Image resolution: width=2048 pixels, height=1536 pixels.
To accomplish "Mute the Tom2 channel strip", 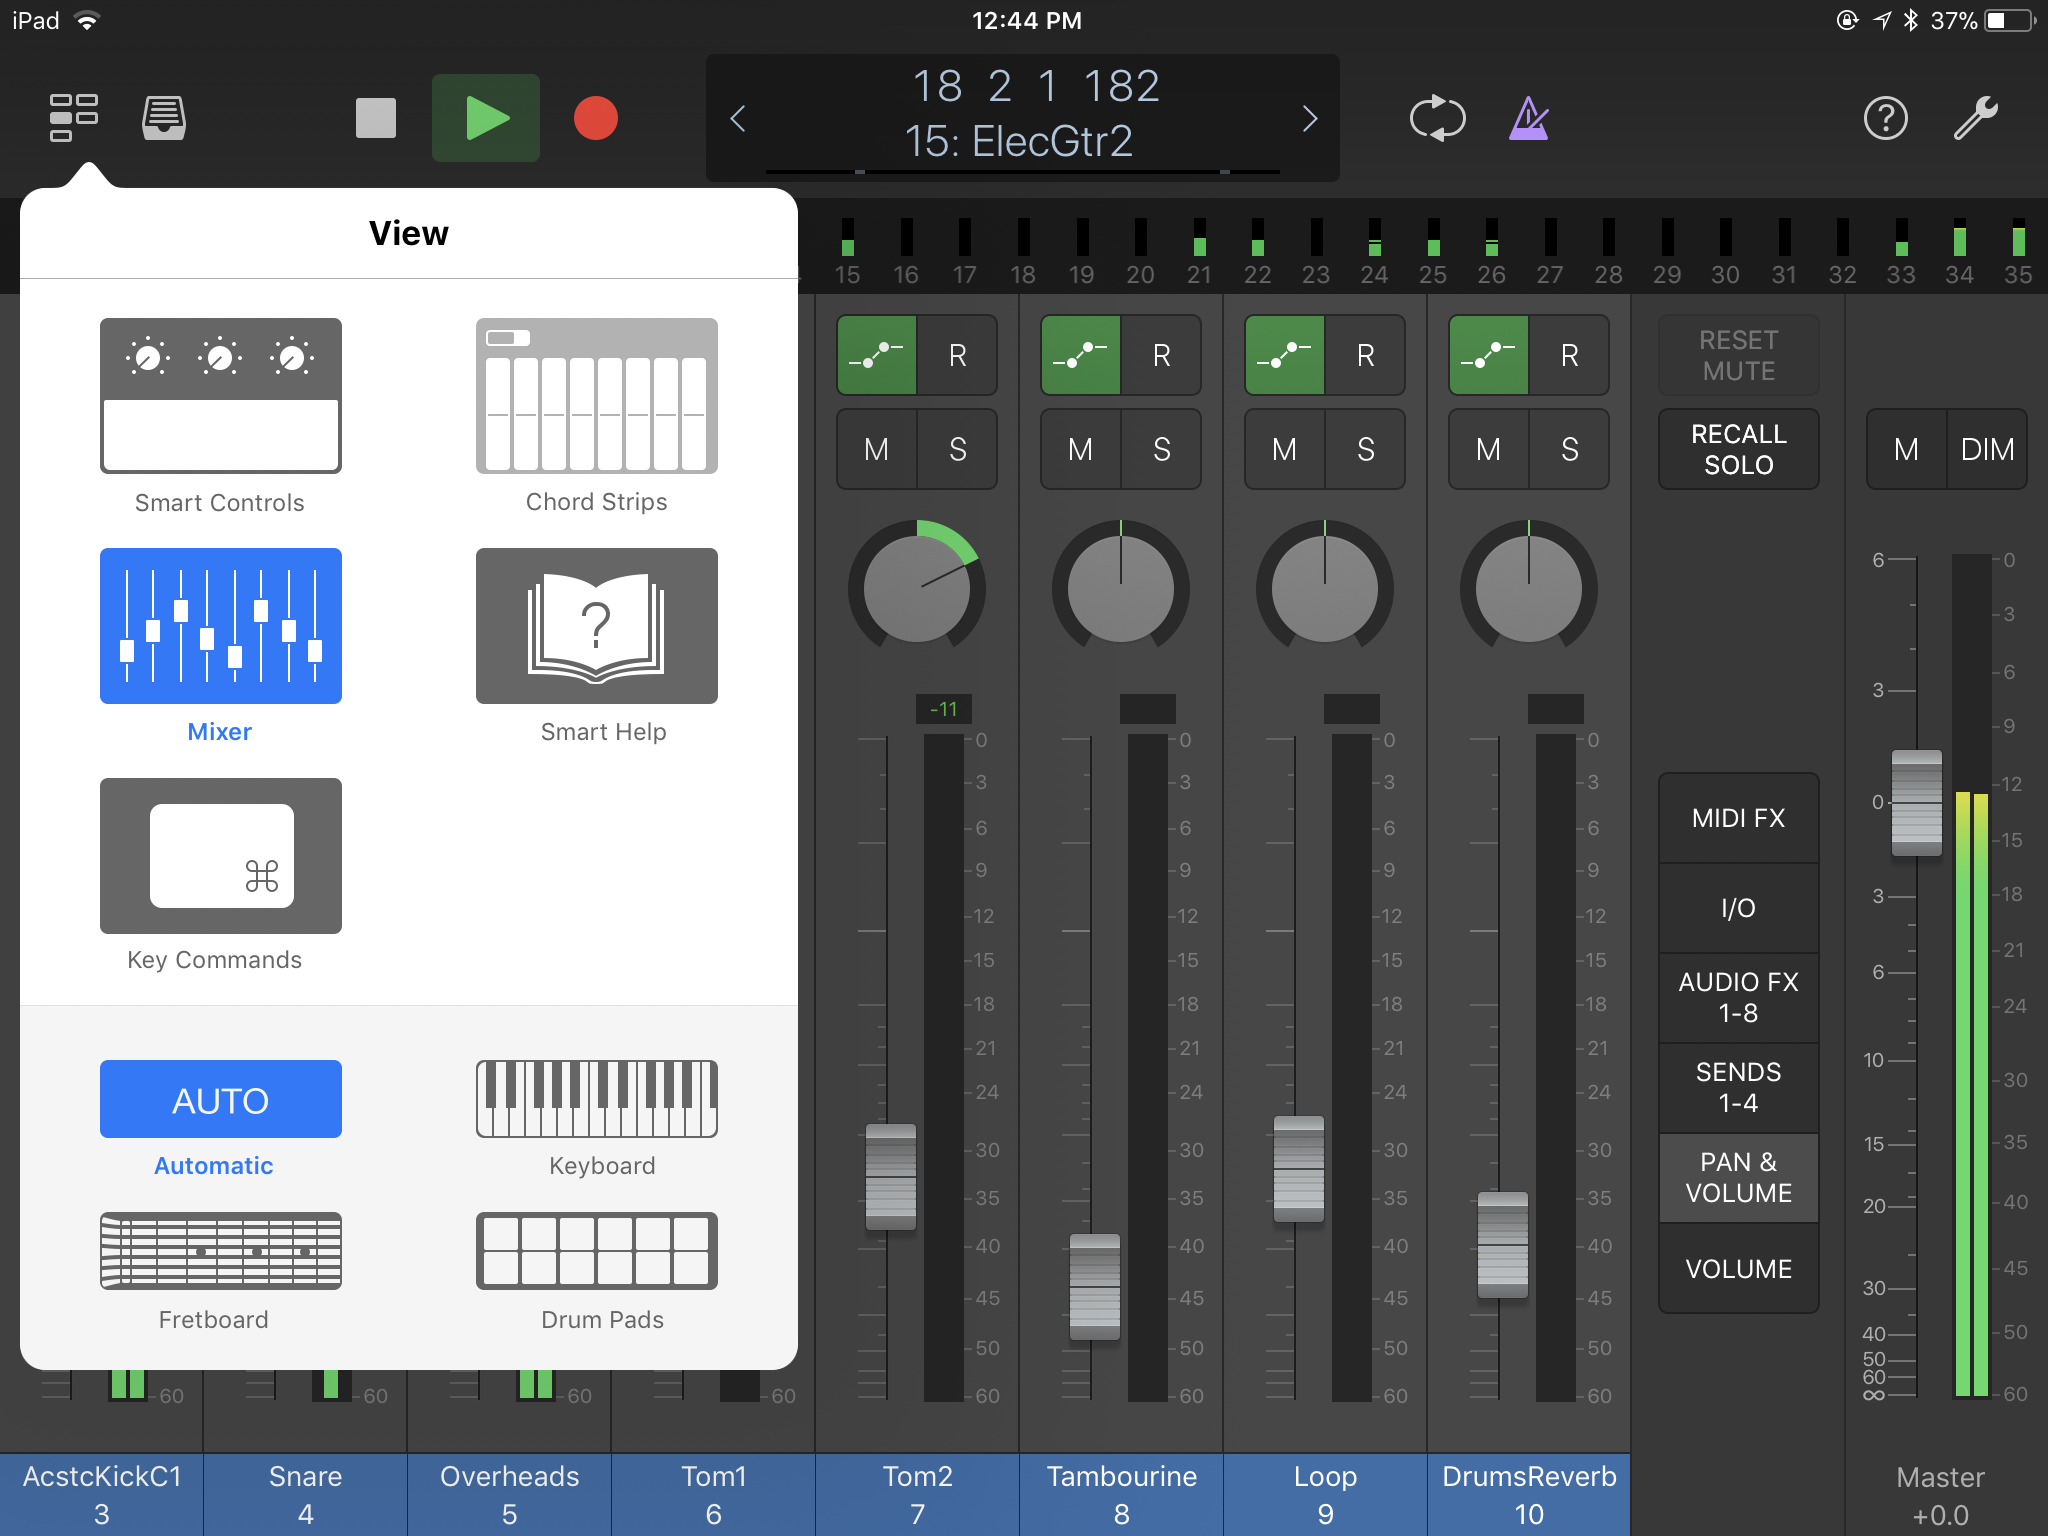I will click(x=877, y=449).
